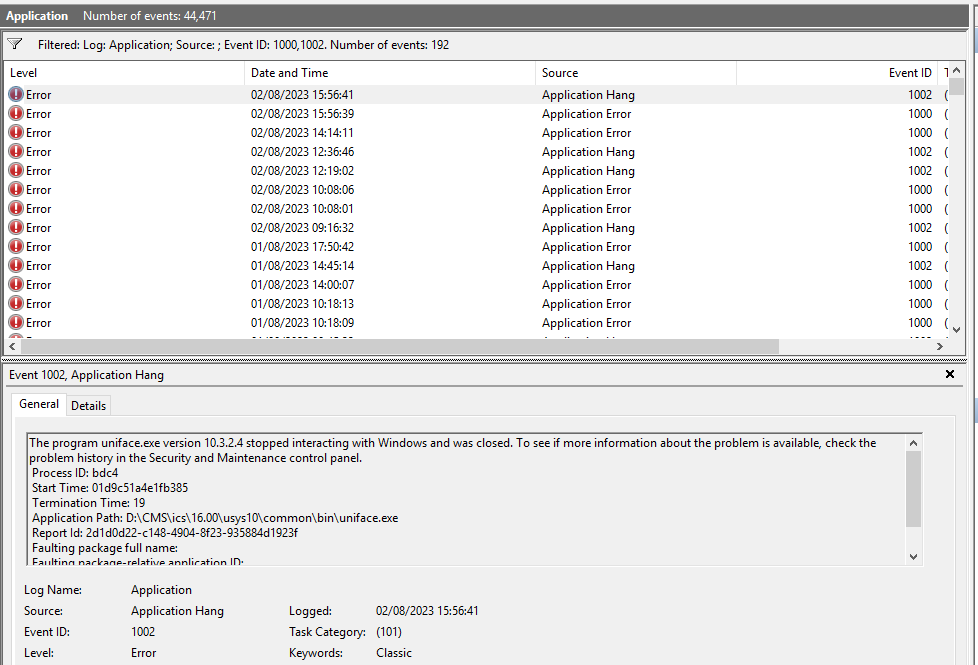The height and width of the screenshot is (665, 978).
Task: Click the up arrow of the description box scrollbar
Action: [x=912, y=442]
